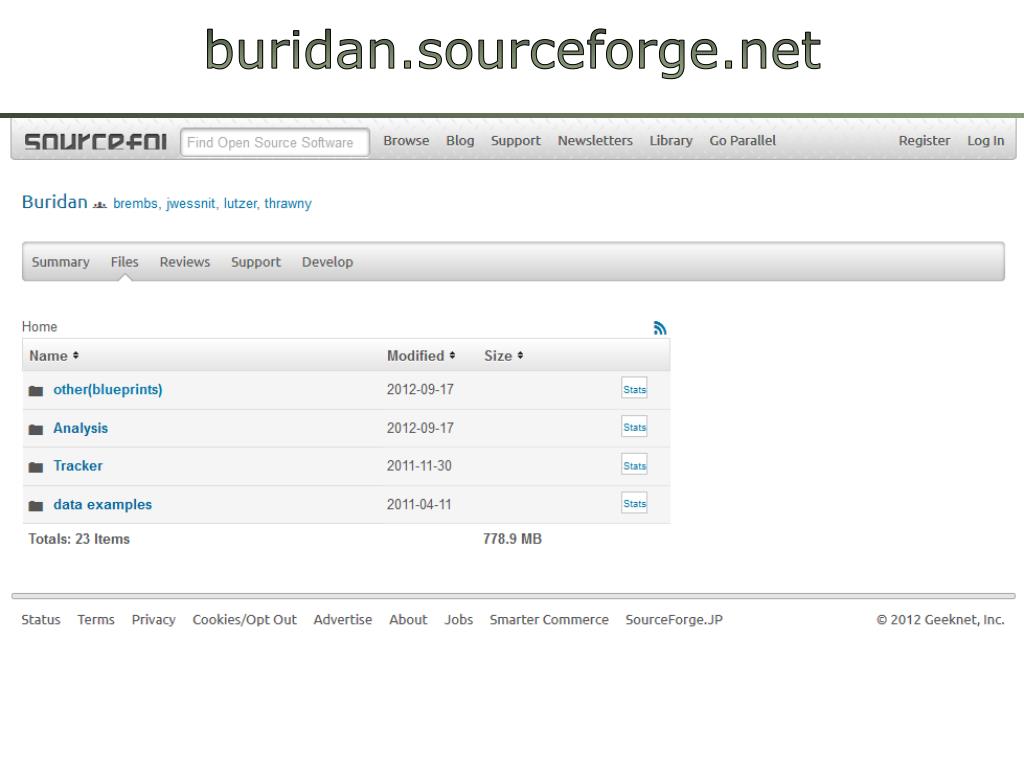Click the Browse menu item
The width and height of the screenshot is (1024, 768).
click(406, 140)
